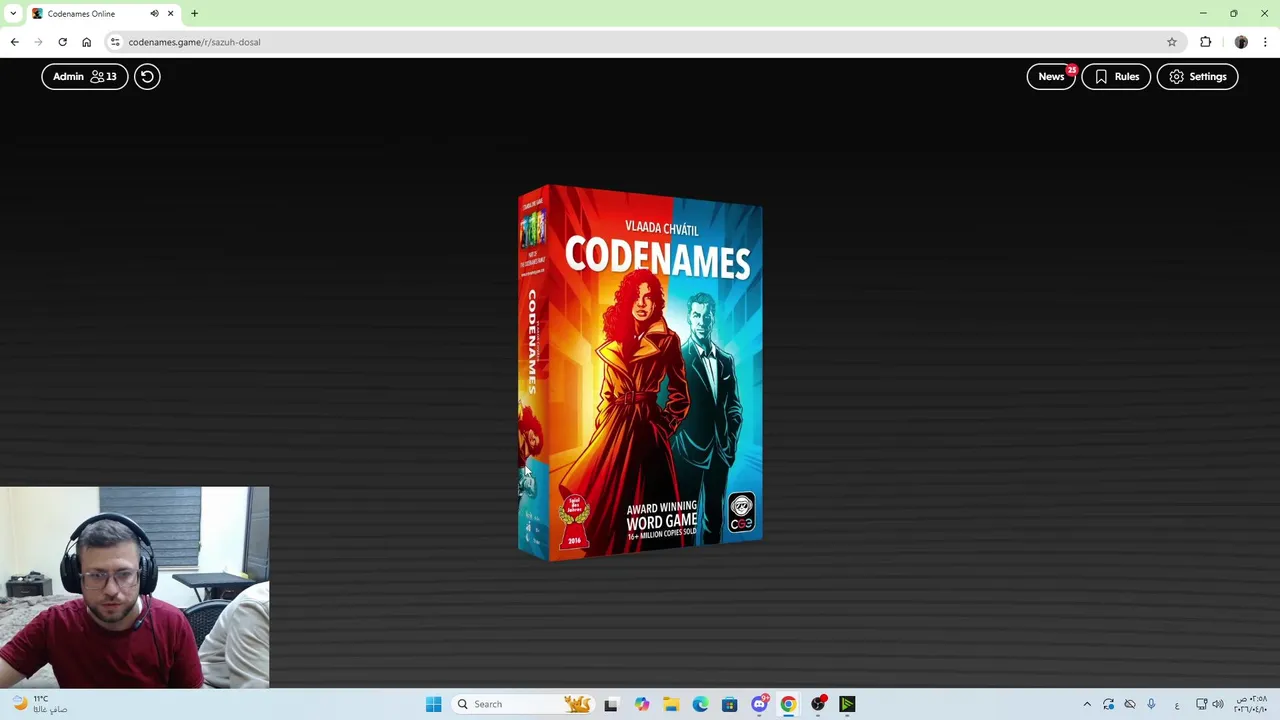Reload the current page
The height and width of the screenshot is (720, 1280).
pos(62,42)
